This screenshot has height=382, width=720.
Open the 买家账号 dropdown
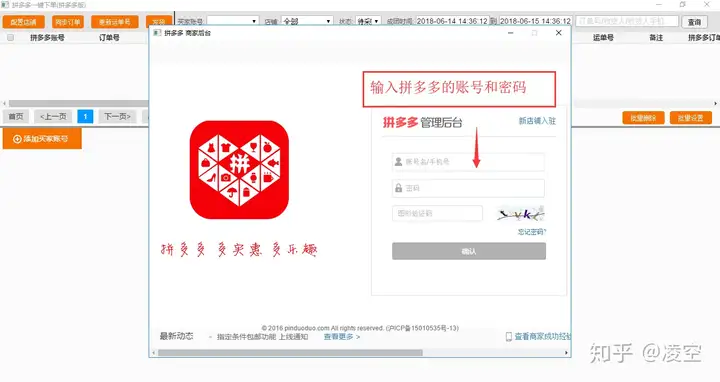click(x=232, y=21)
